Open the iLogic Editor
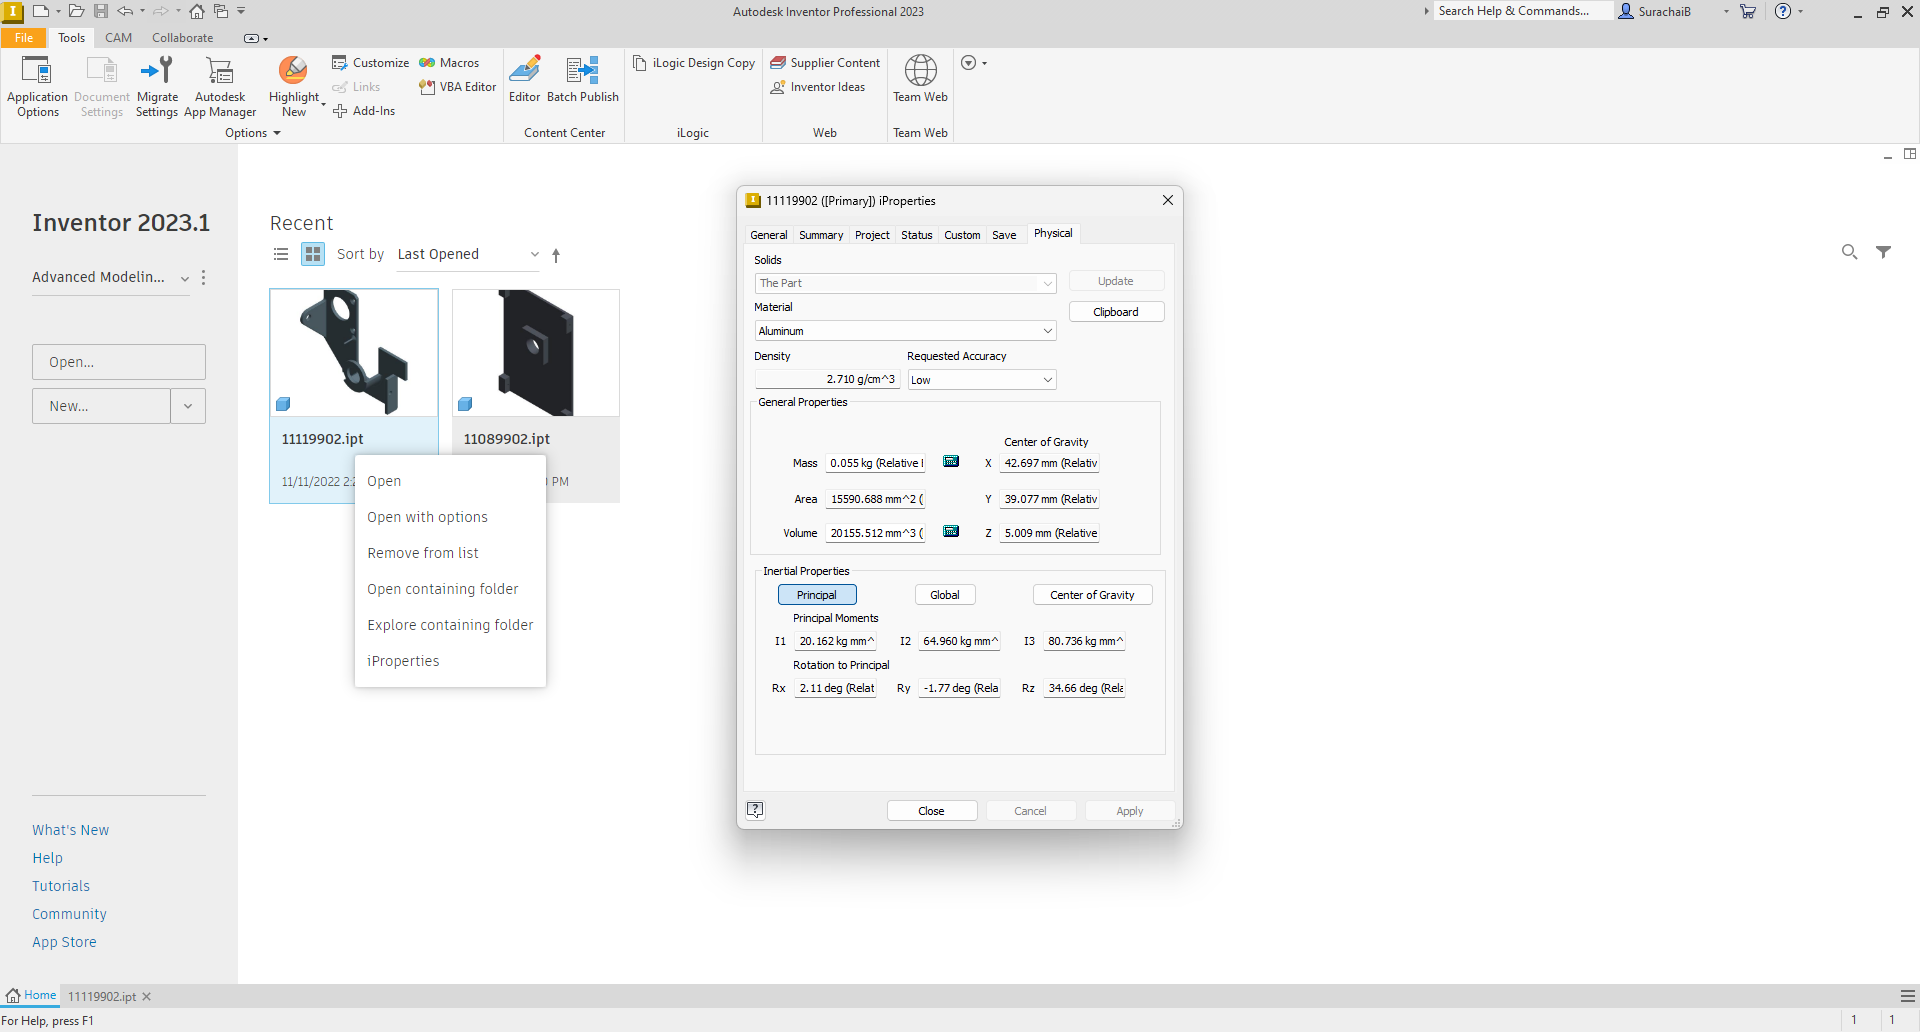 coord(524,80)
